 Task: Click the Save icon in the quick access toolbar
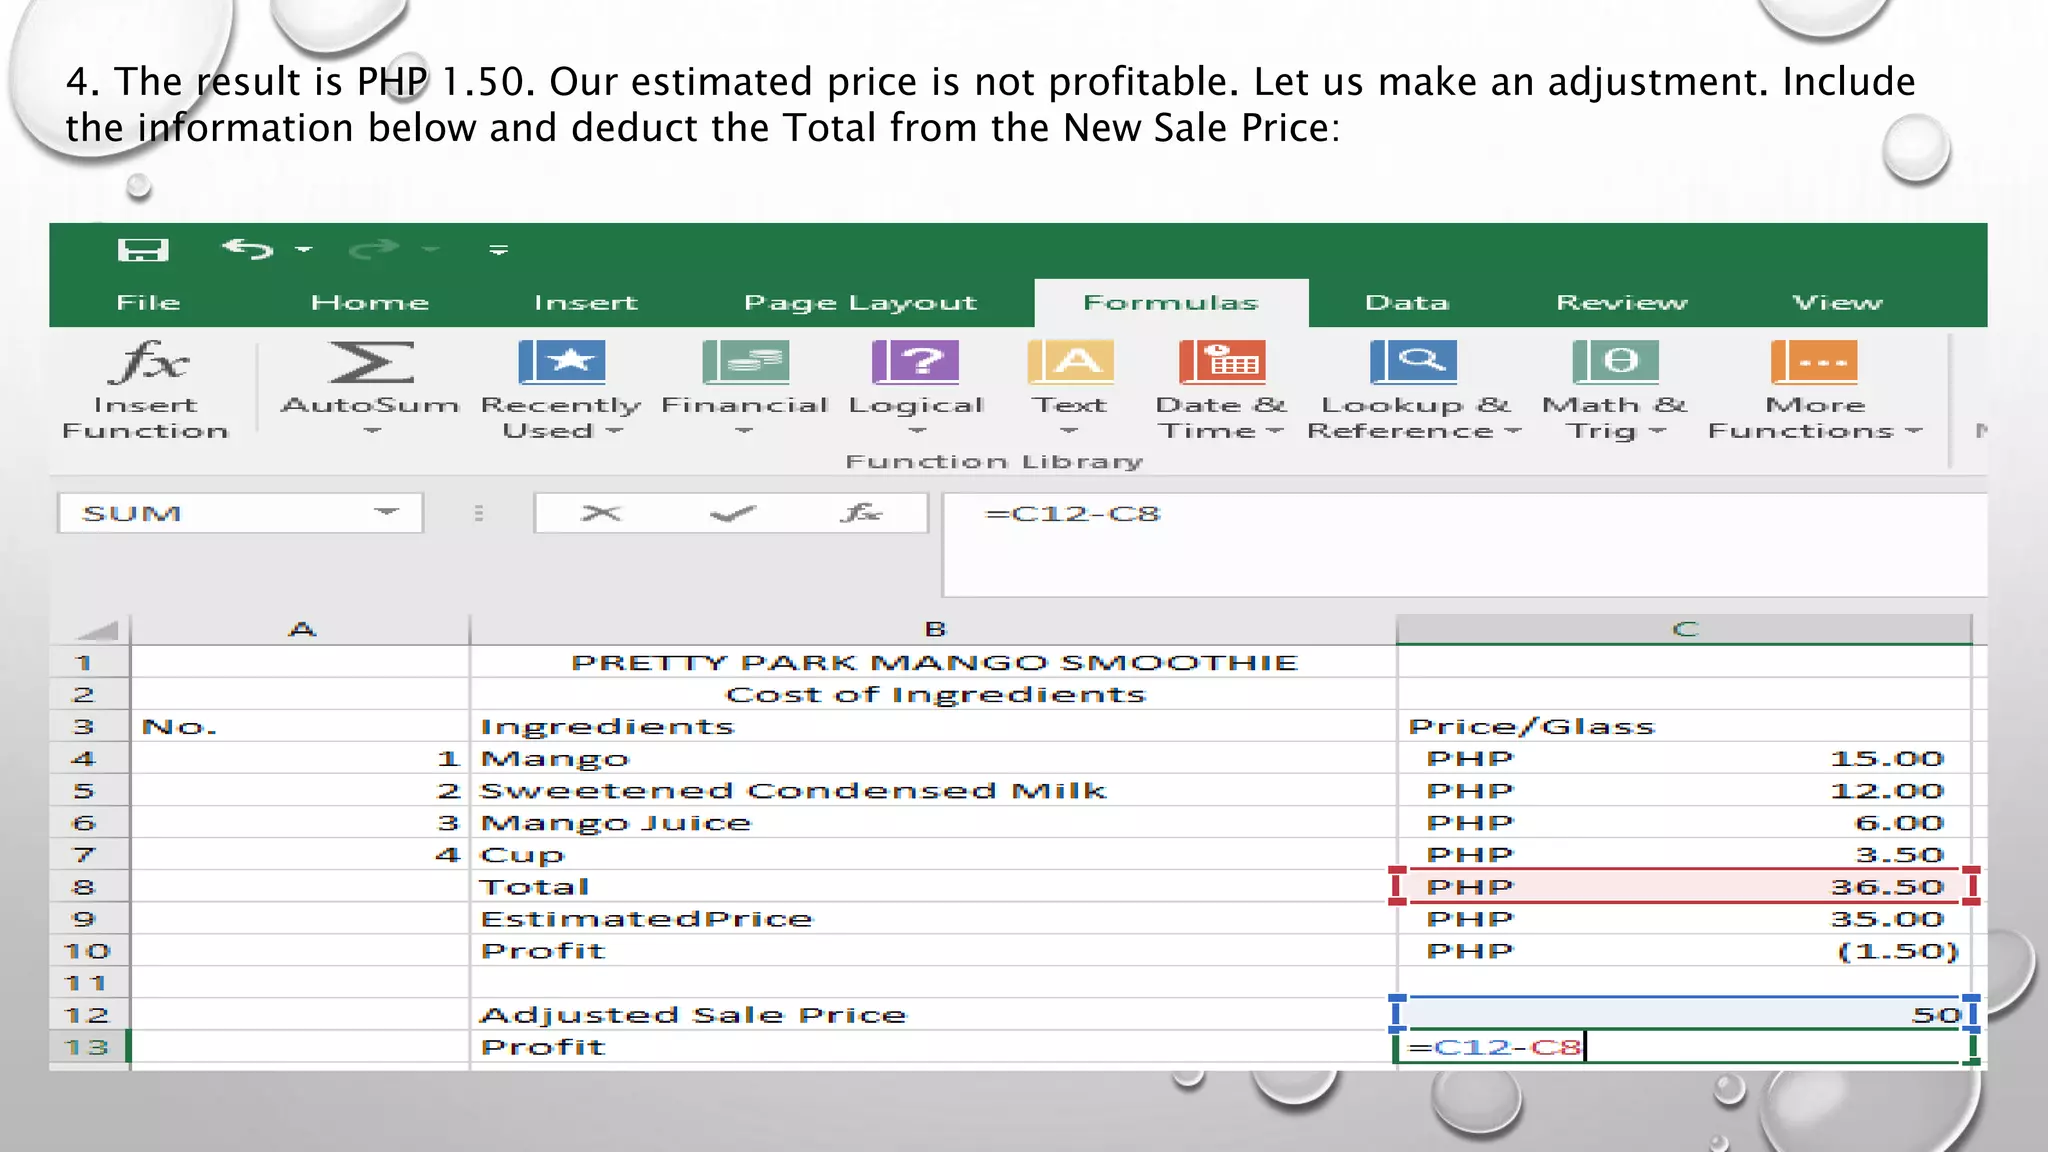143,249
